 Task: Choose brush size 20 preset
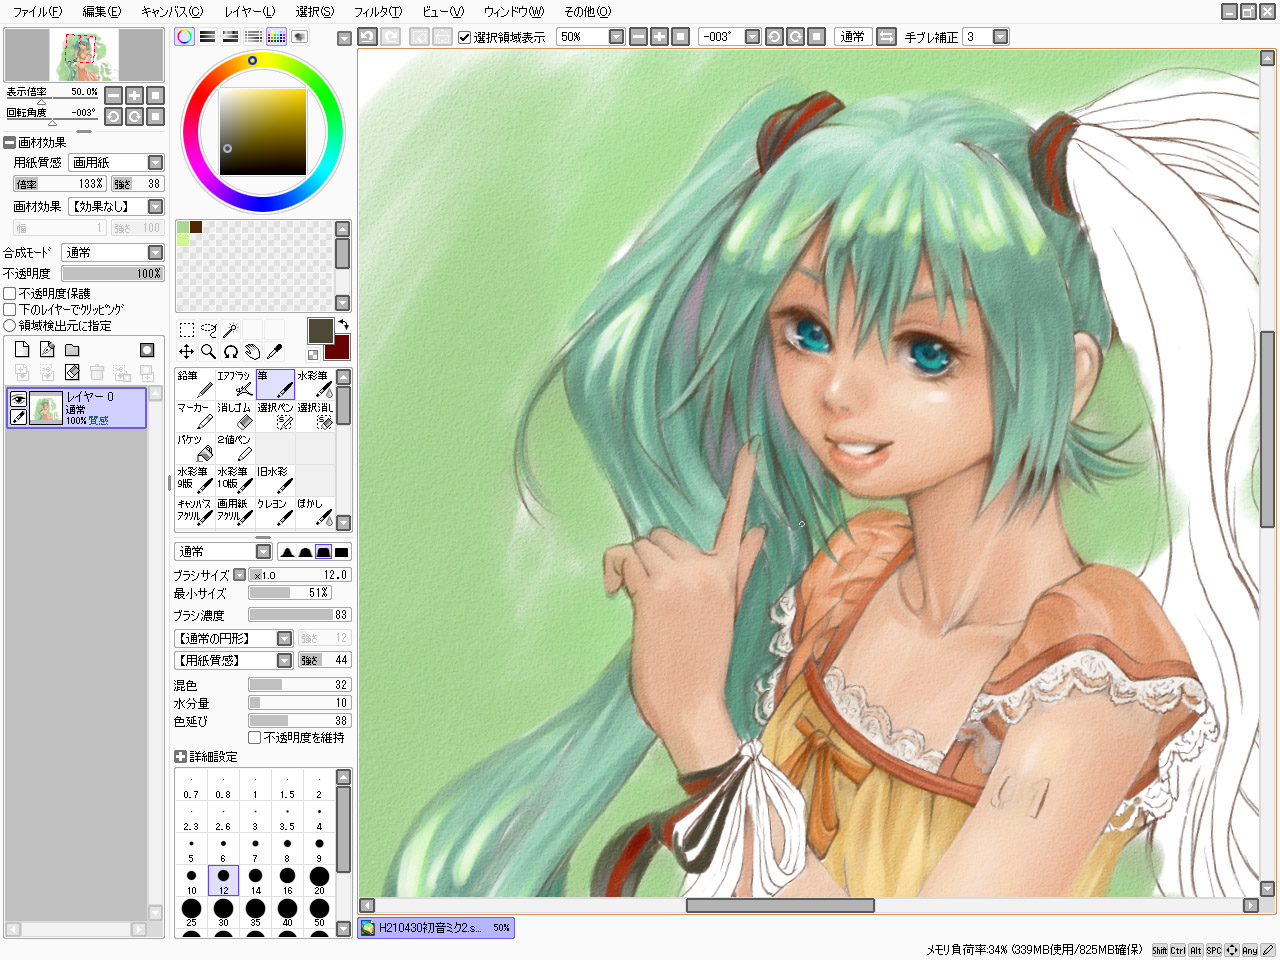coord(319,880)
